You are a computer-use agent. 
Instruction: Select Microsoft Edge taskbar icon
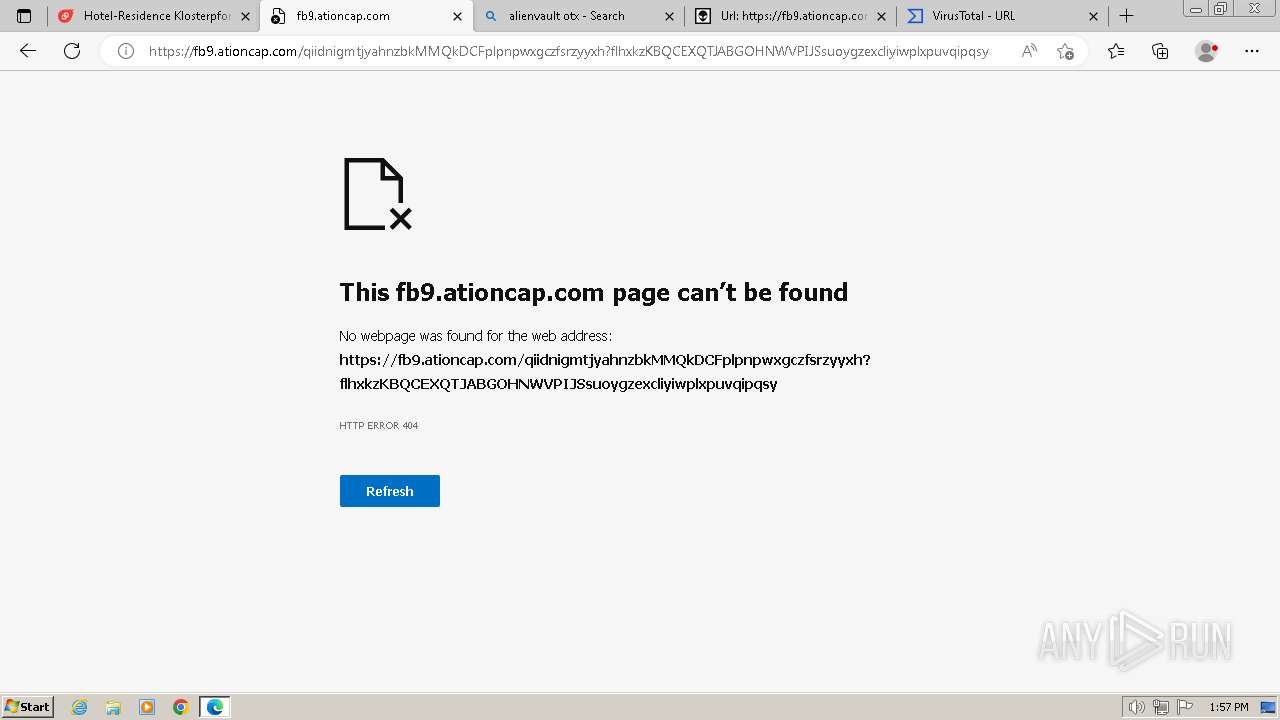[x=215, y=707]
